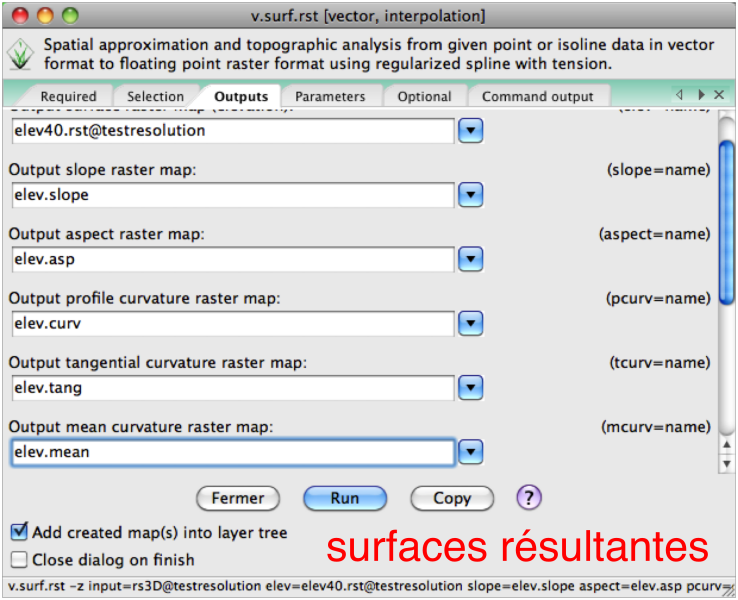The height and width of the screenshot is (600, 738).
Task: Switch to the Parameters tab
Action: [330, 97]
